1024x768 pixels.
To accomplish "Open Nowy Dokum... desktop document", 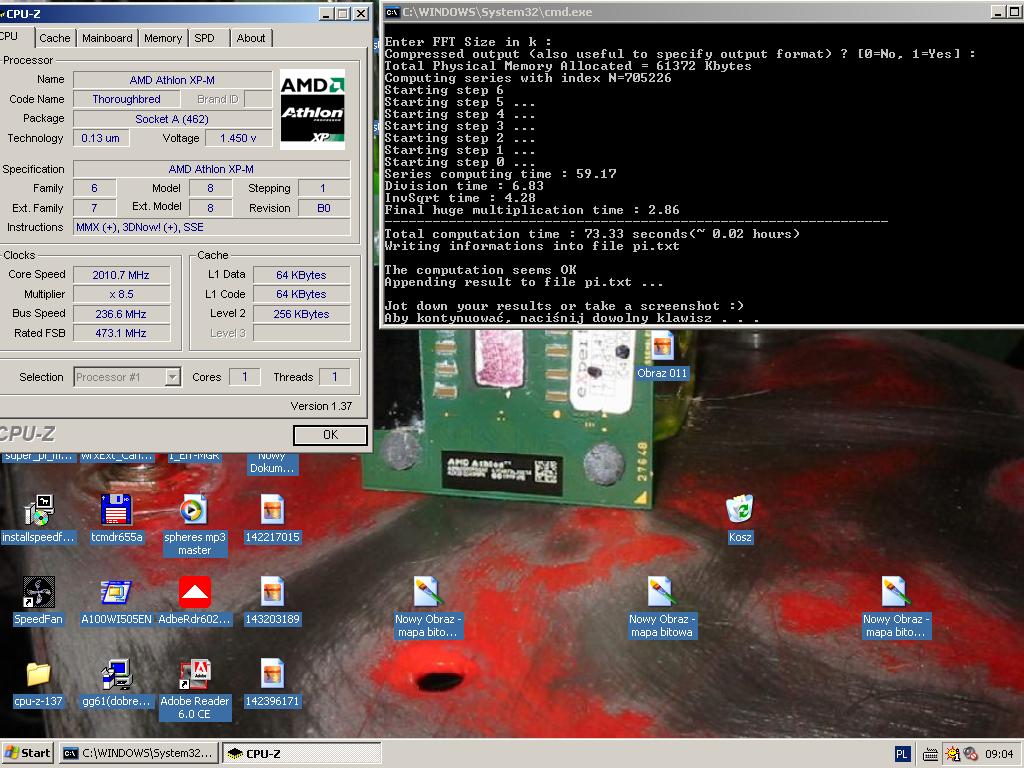I will [x=272, y=462].
